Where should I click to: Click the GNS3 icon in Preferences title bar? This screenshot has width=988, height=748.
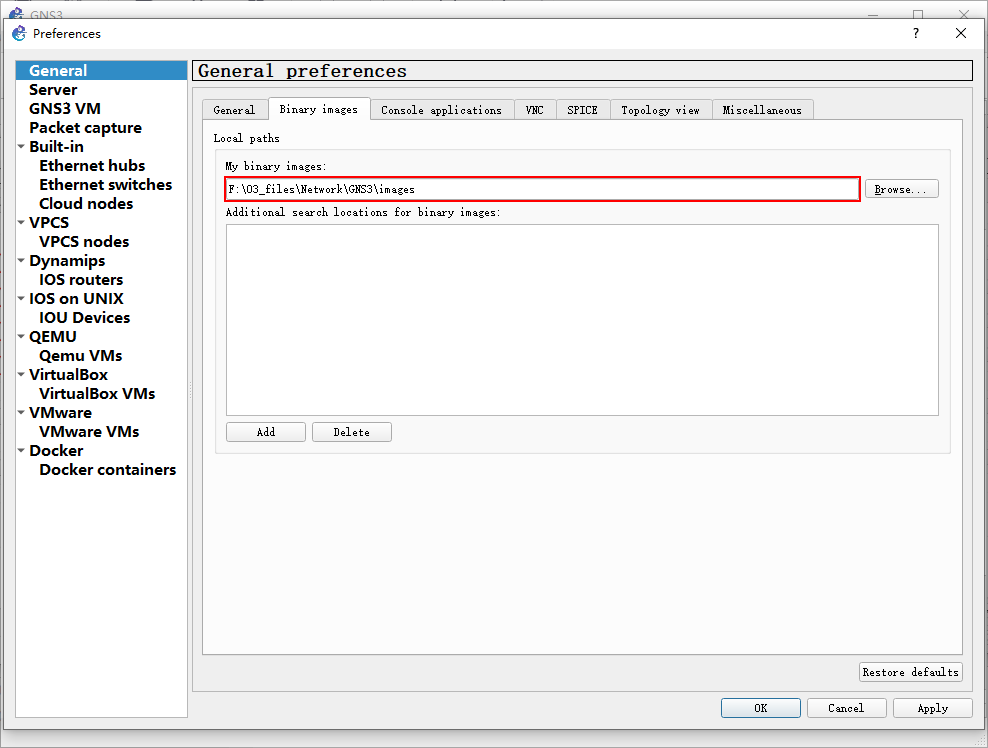click(x=19, y=33)
